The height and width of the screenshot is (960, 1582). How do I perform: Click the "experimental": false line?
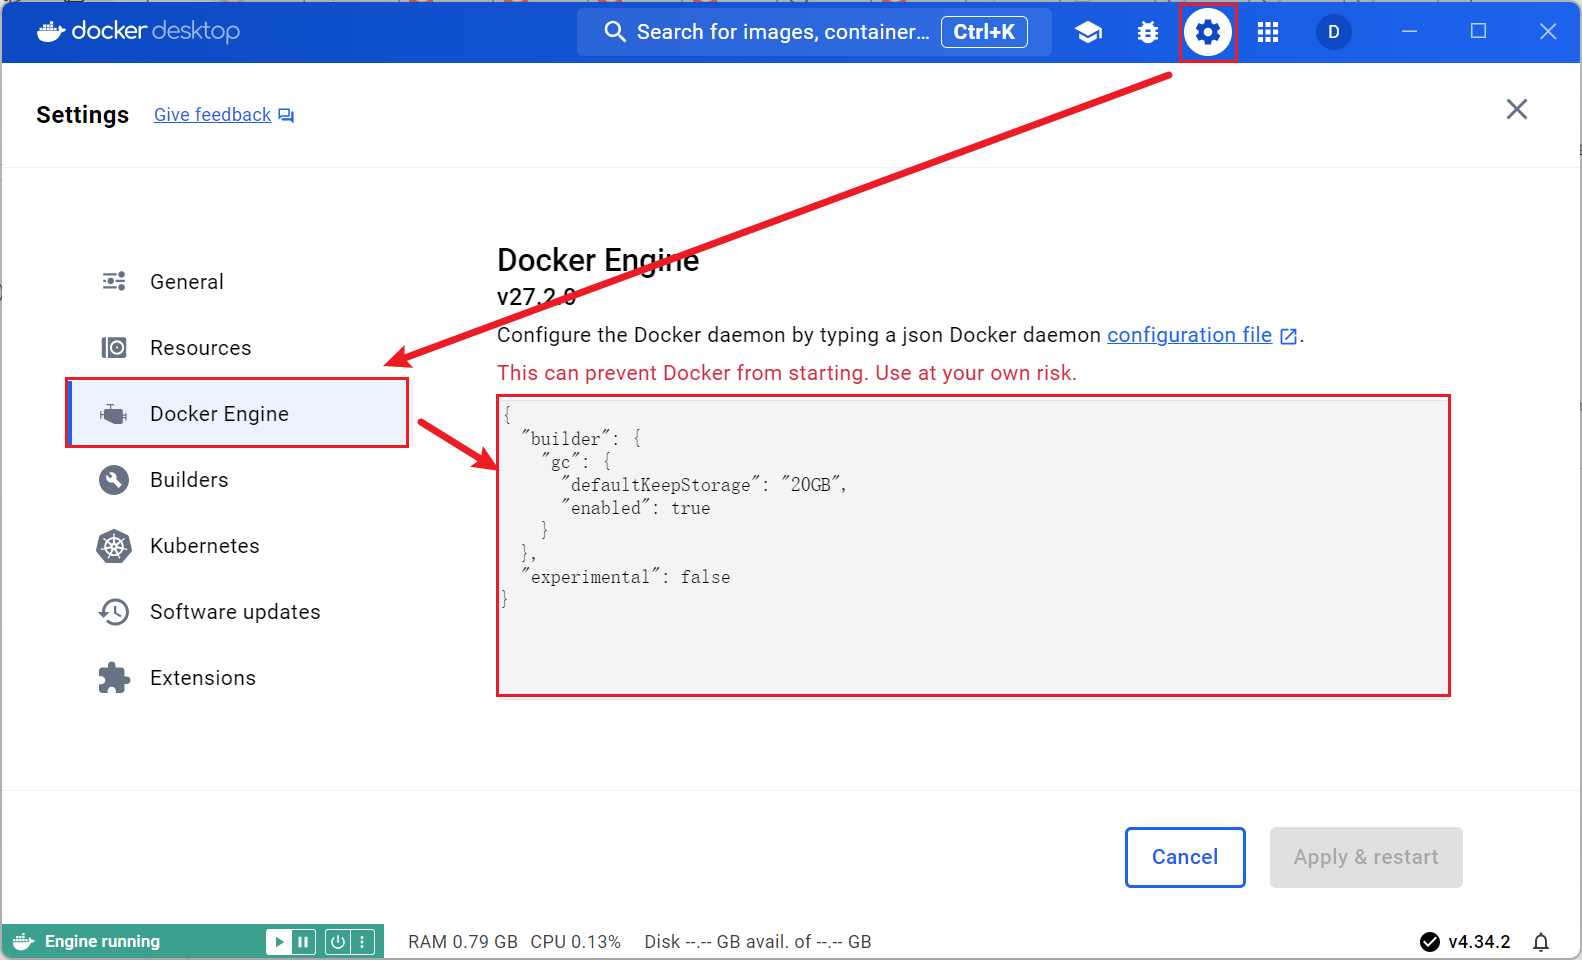pos(626,577)
